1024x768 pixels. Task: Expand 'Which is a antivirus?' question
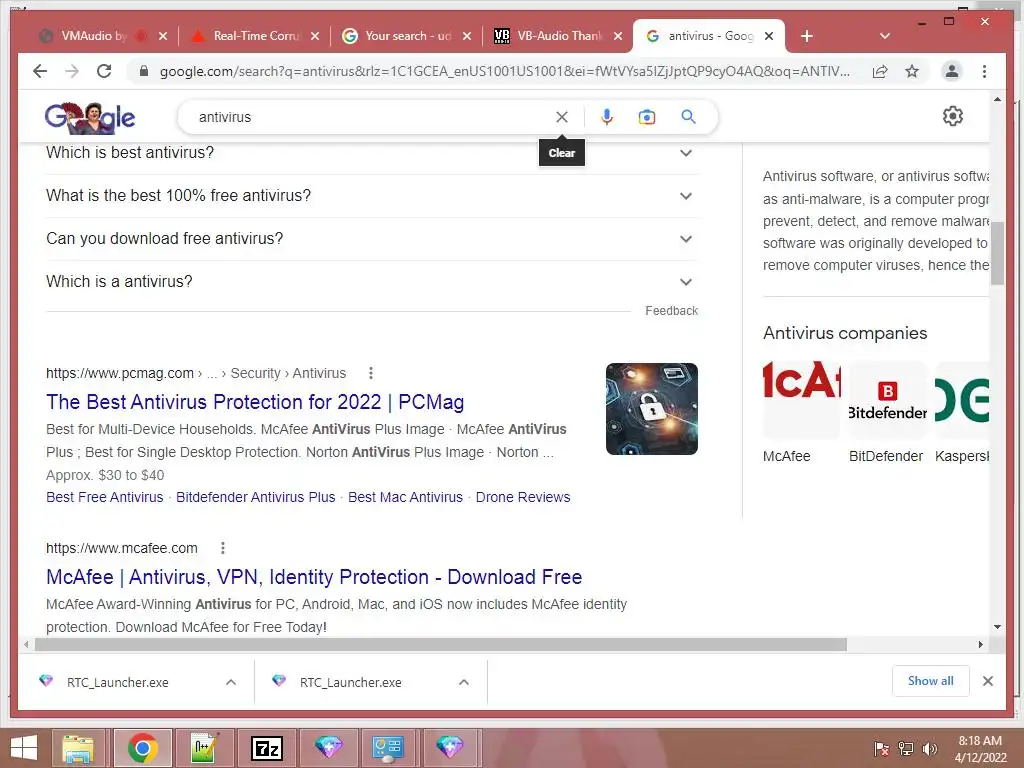[372, 282]
